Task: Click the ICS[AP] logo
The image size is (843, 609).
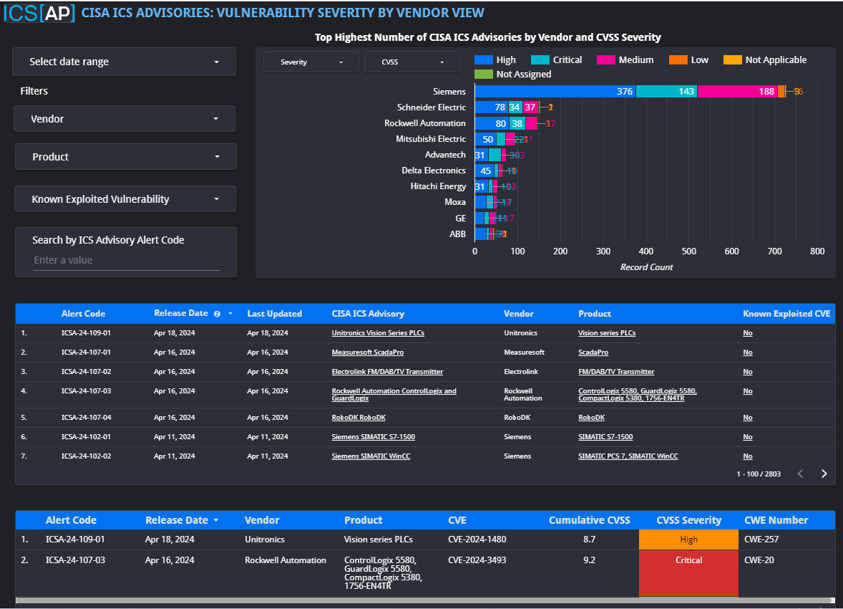Action: tap(39, 12)
